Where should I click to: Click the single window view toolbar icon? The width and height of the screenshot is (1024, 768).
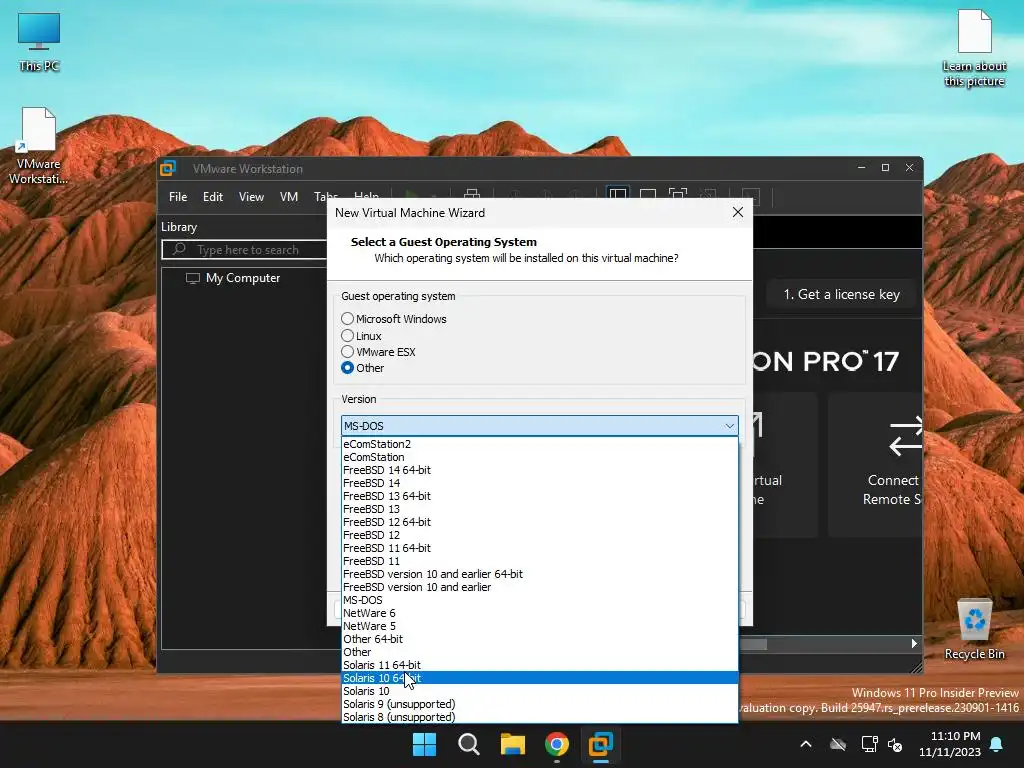(648, 195)
